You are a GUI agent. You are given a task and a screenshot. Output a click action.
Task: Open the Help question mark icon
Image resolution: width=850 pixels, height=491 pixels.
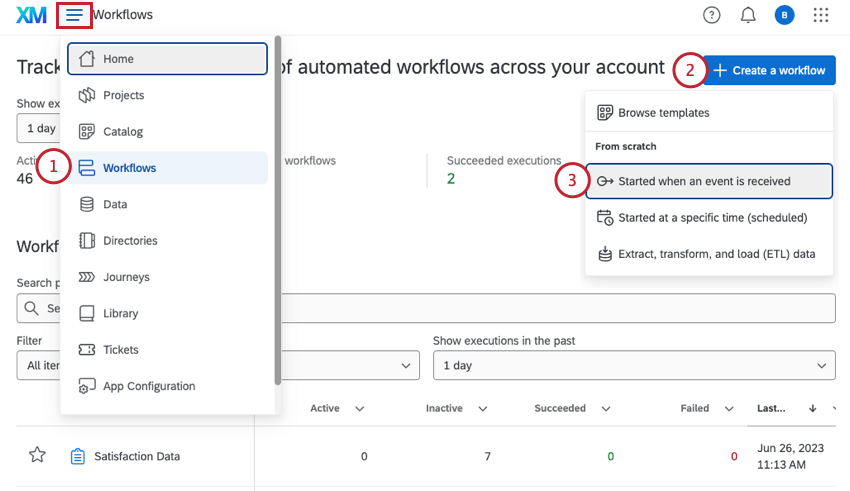(711, 15)
